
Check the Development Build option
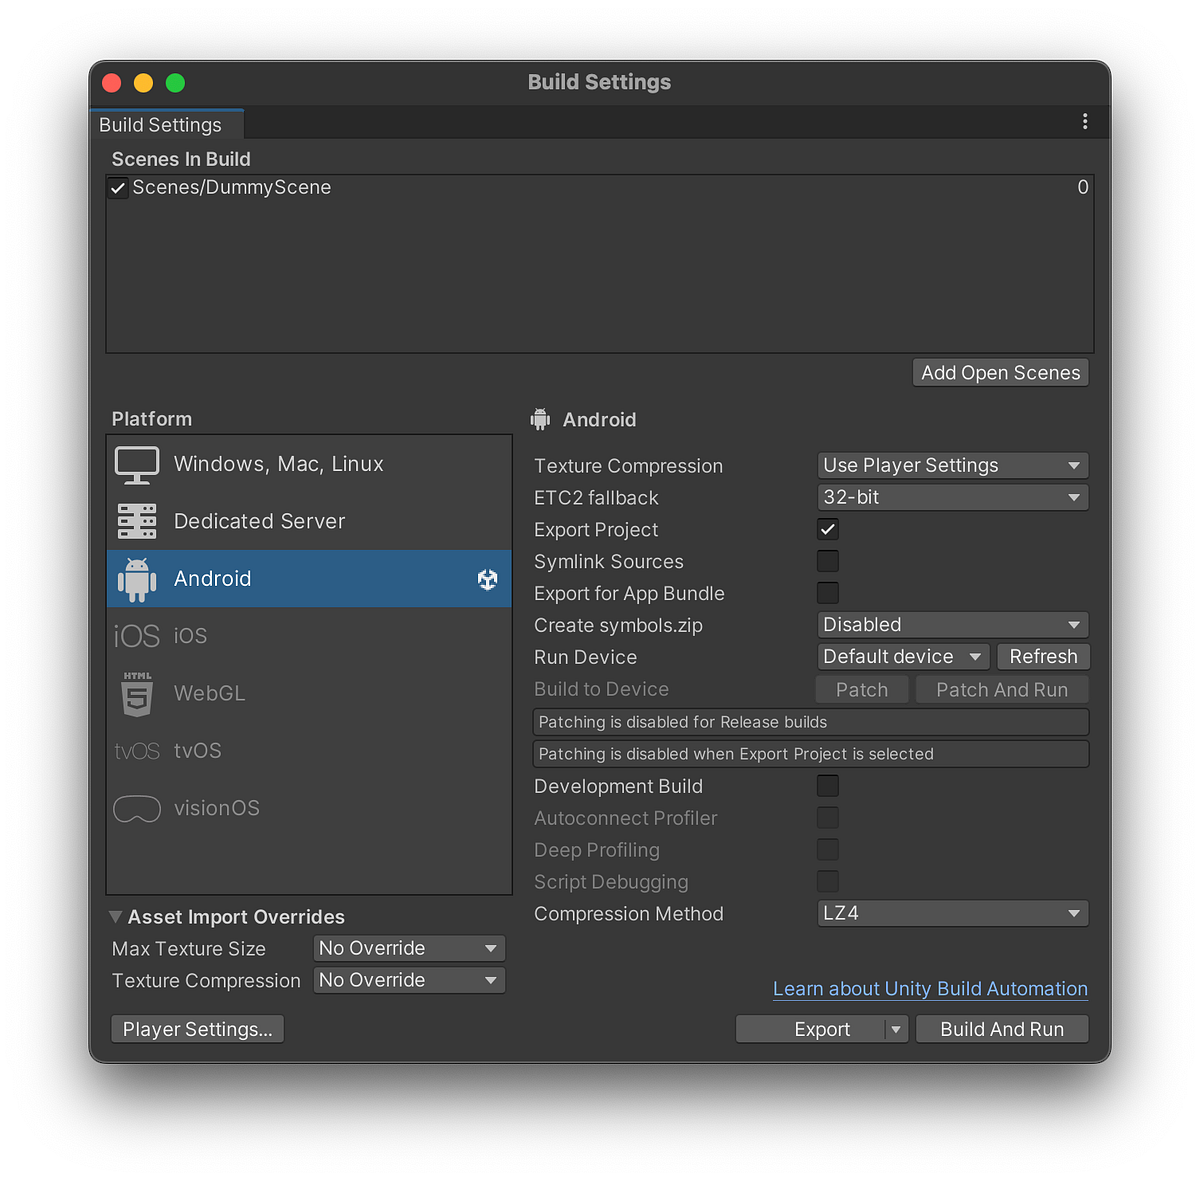coord(827,785)
